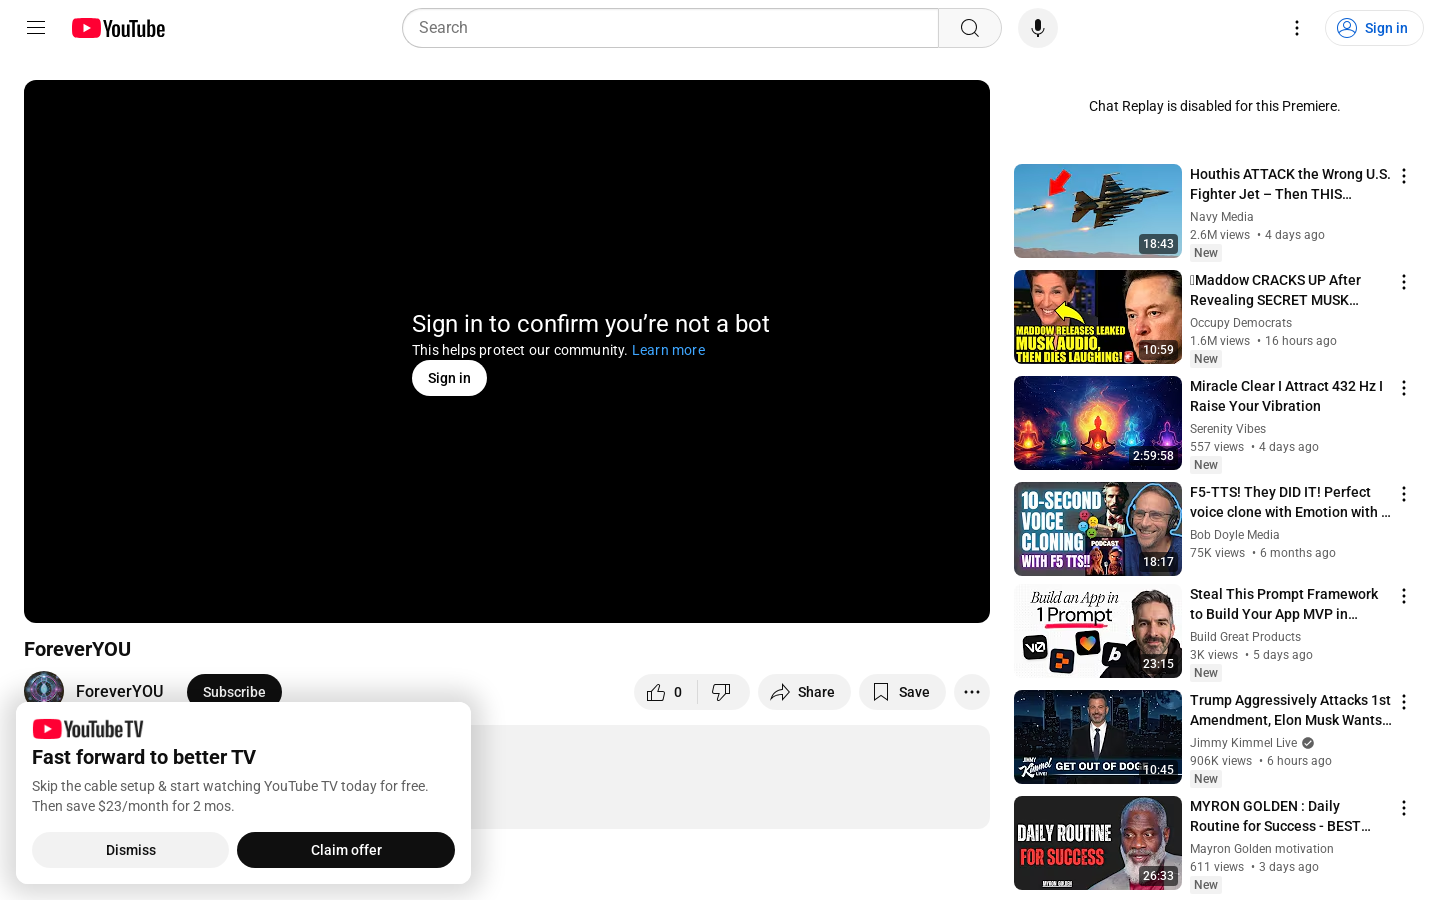Click Serenity Vibes channel name
Viewport: 1440px width, 900px height.
tap(1228, 429)
